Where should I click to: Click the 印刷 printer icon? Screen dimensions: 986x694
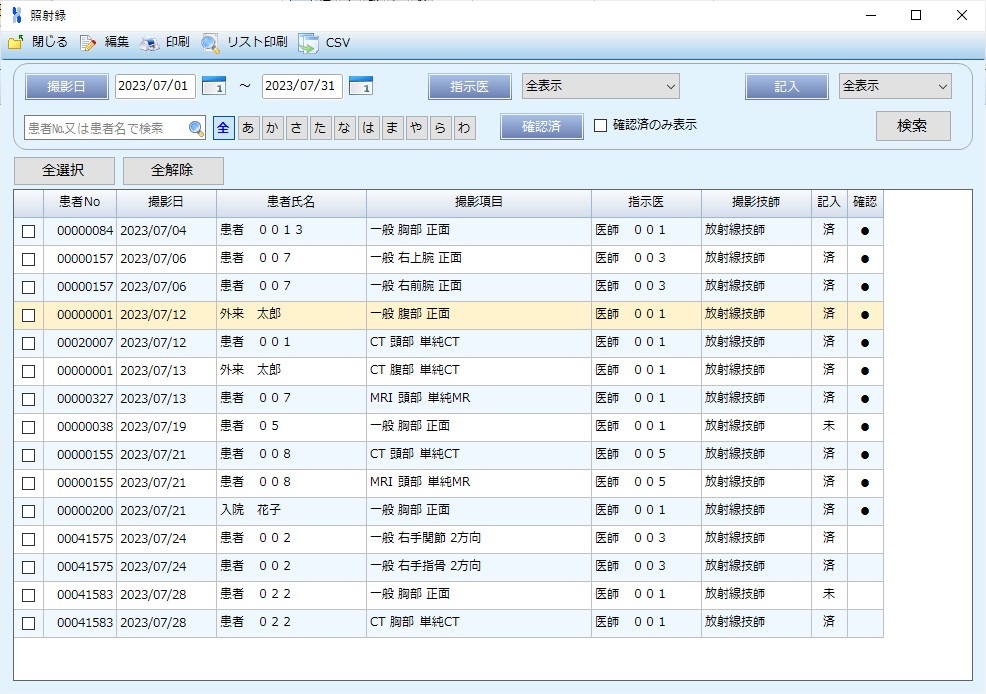point(150,42)
